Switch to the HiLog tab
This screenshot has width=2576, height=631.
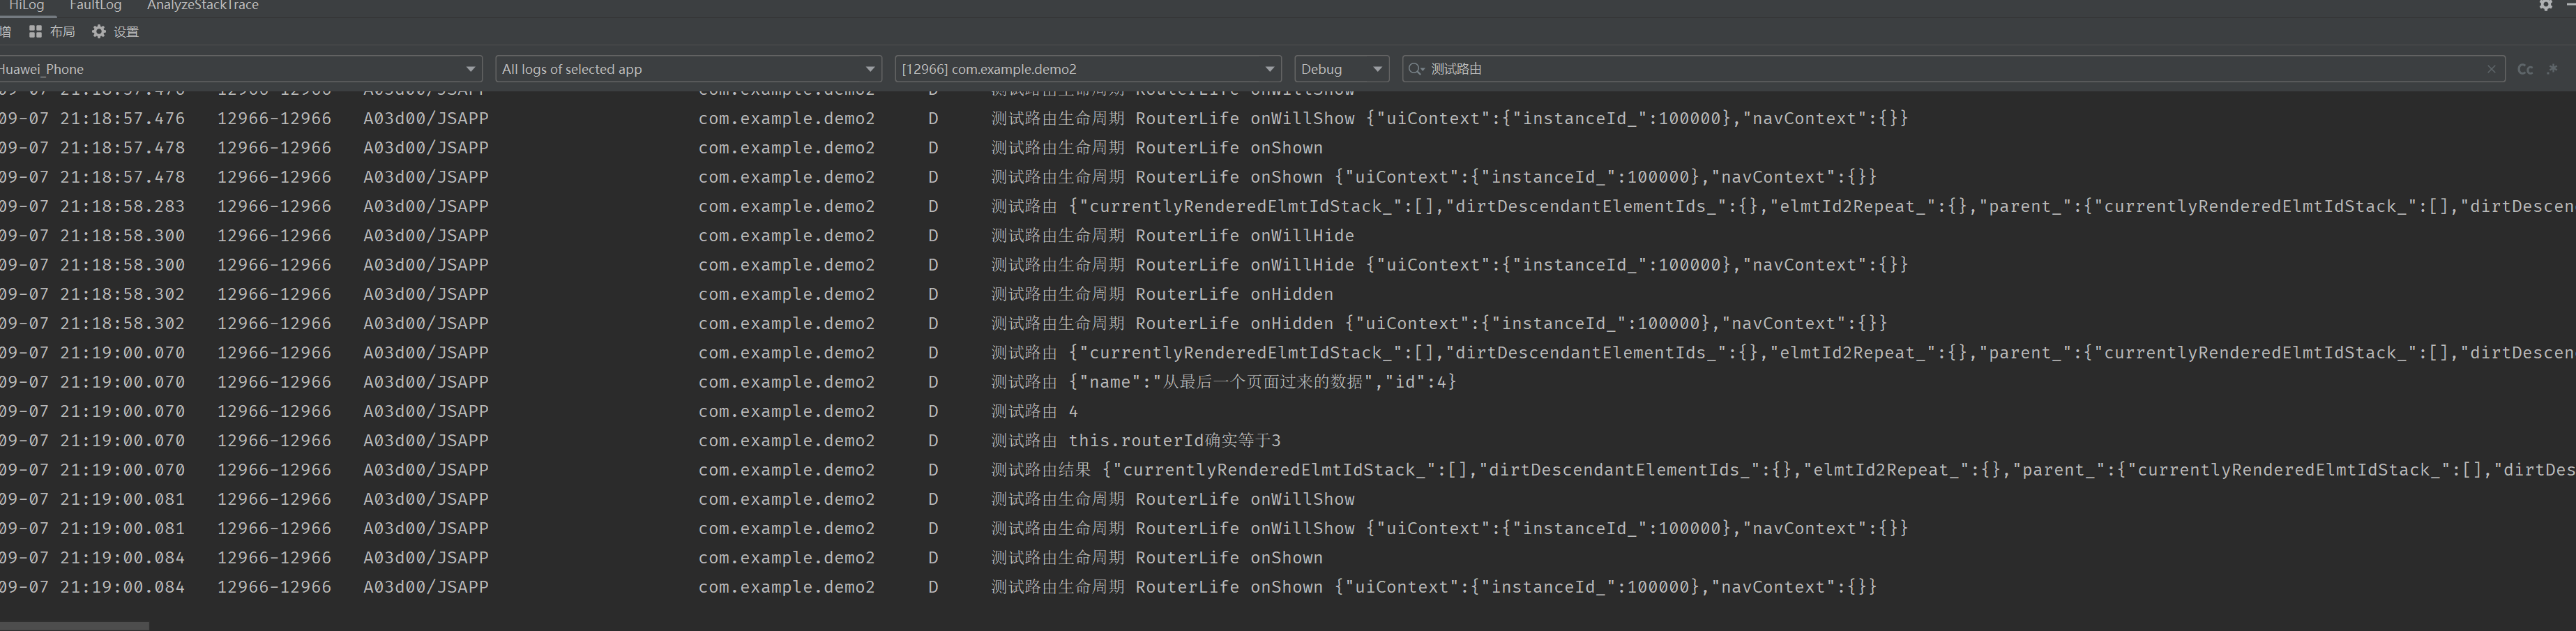click(27, 6)
